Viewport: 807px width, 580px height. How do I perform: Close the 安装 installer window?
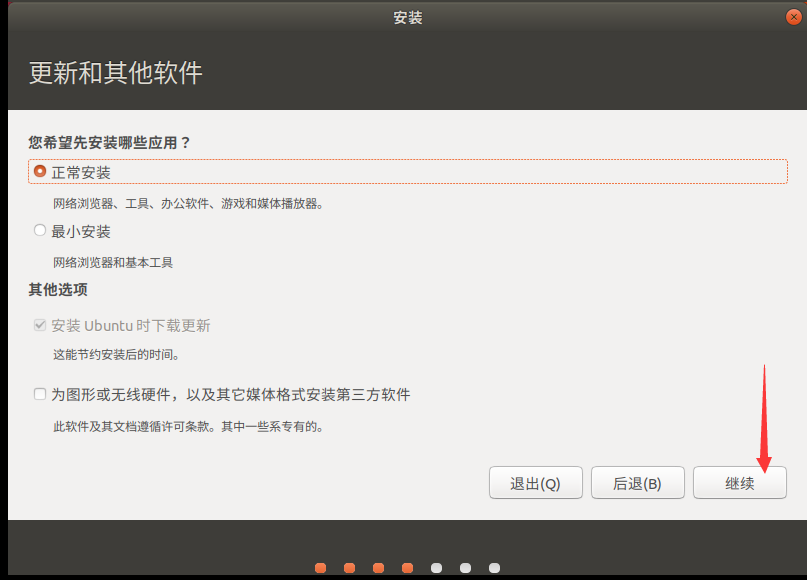coord(794,17)
